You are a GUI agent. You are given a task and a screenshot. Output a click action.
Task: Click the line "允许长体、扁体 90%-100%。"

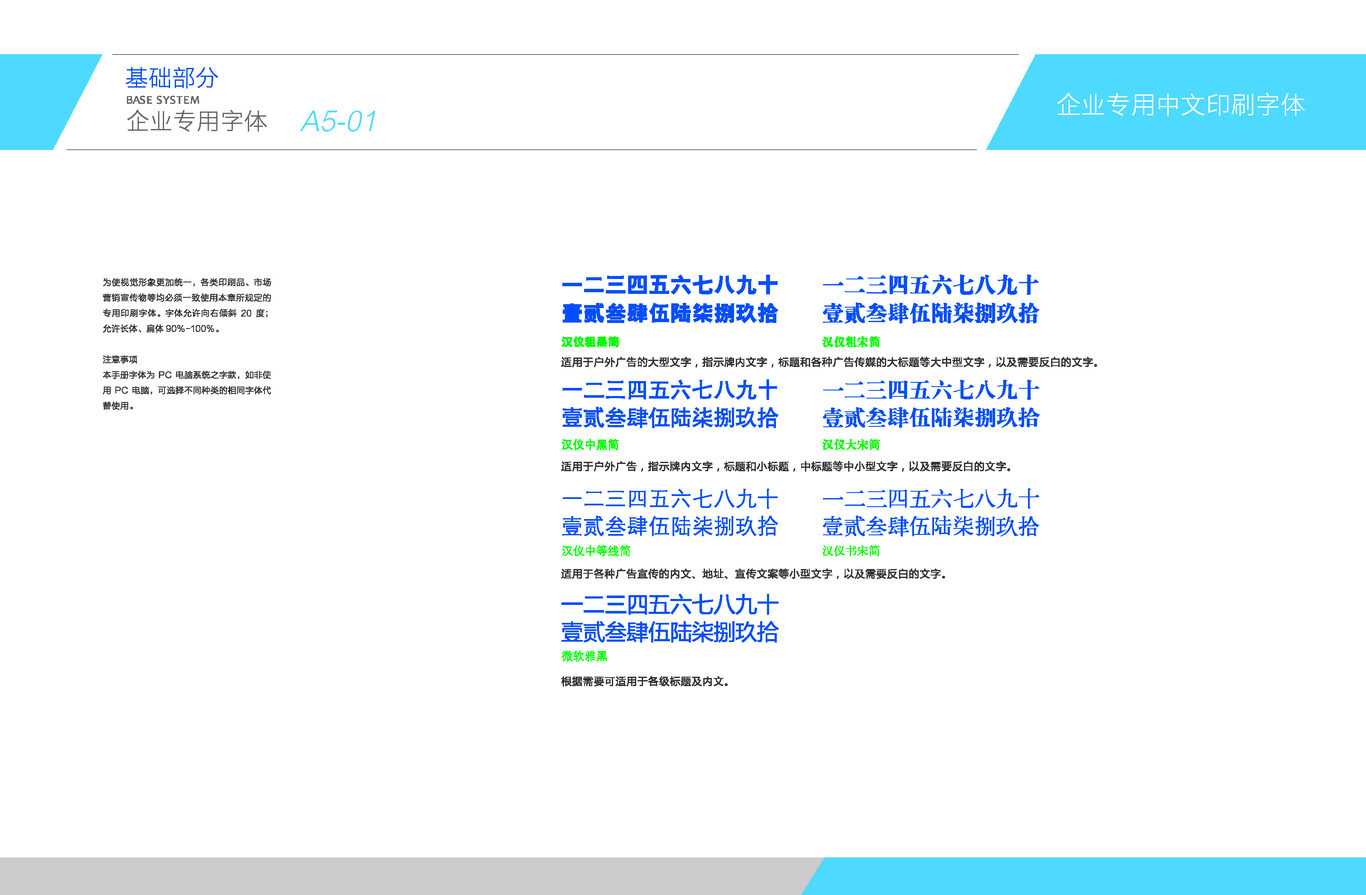pyautogui.click(x=161, y=329)
